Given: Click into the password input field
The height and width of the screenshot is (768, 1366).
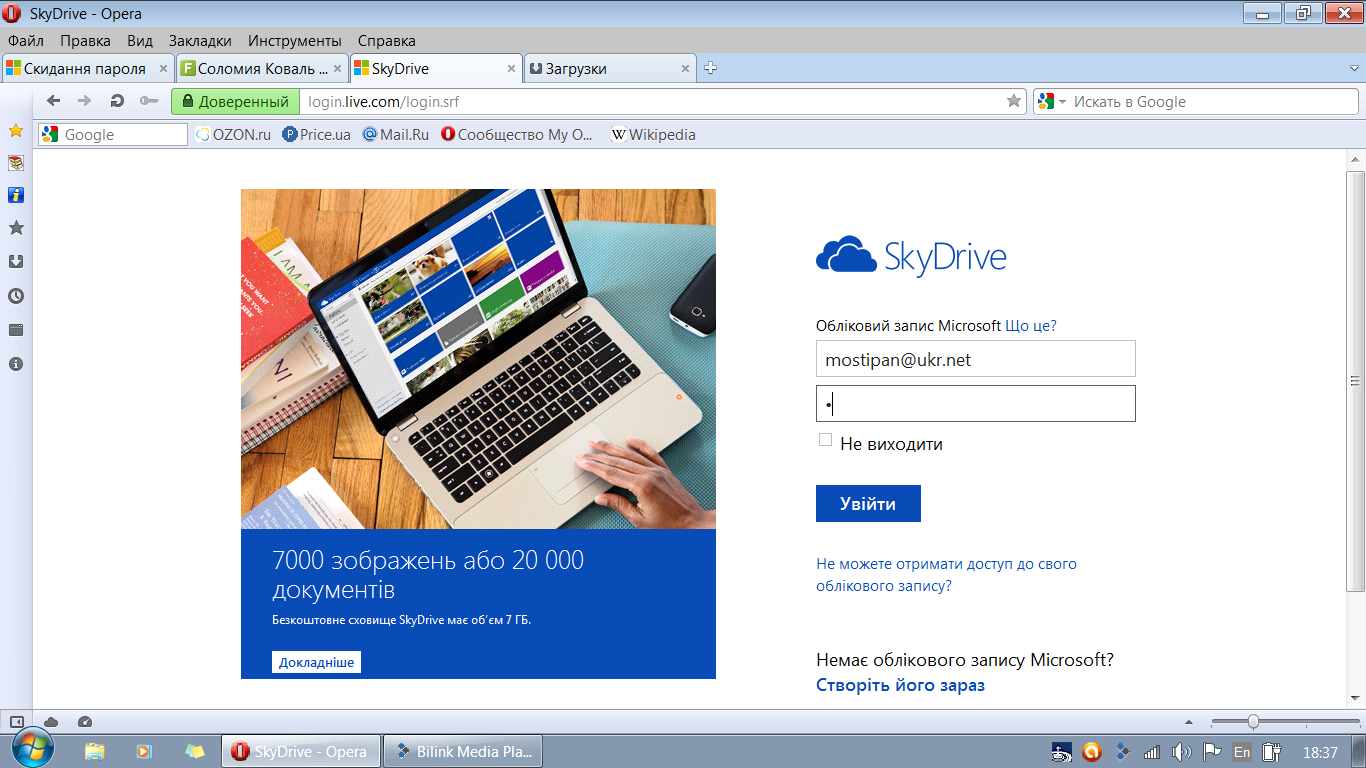Looking at the screenshot, I should pyautogui.click(x=976, y=404).
